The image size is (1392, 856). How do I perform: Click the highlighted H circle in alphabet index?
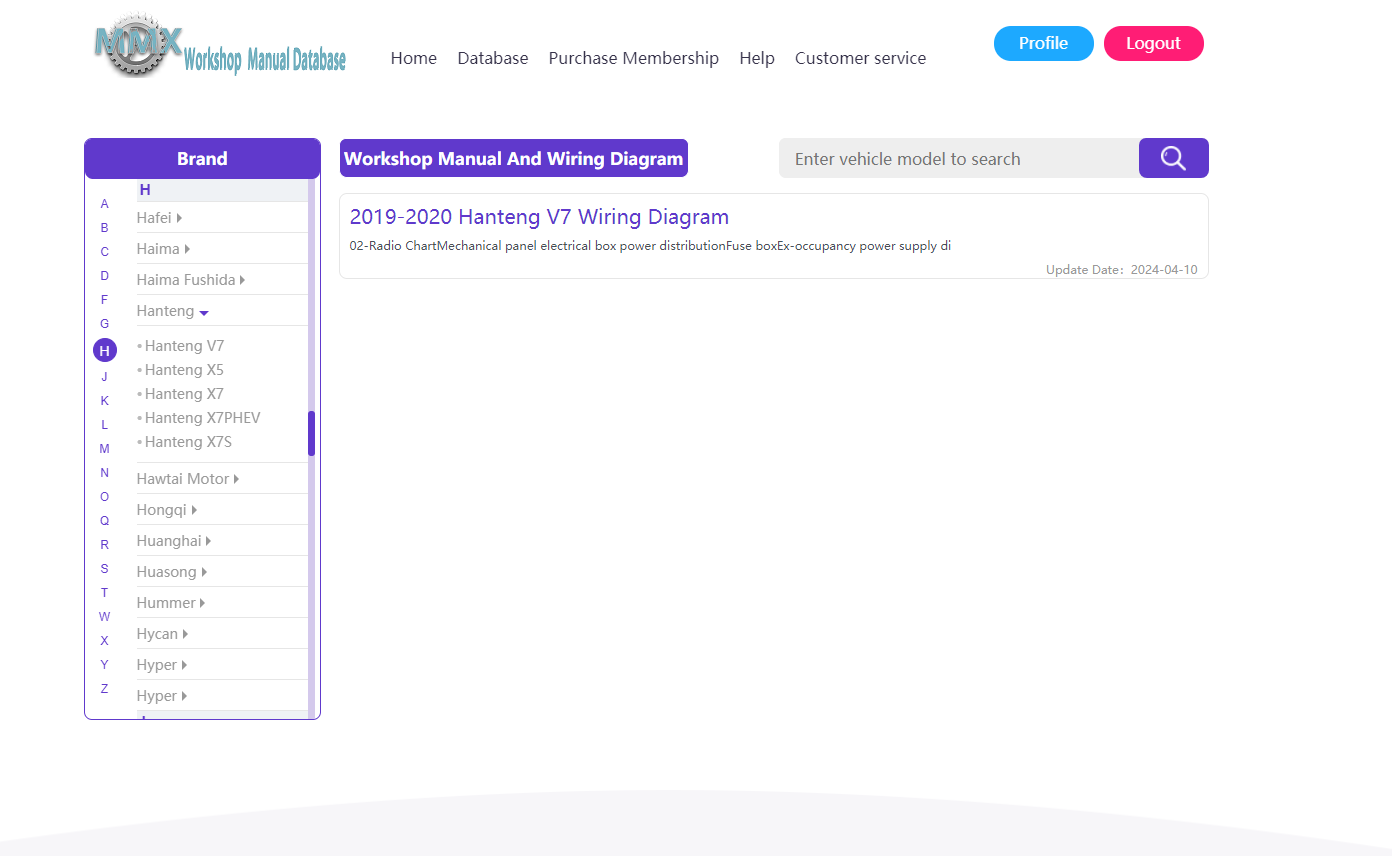point(104,350)
